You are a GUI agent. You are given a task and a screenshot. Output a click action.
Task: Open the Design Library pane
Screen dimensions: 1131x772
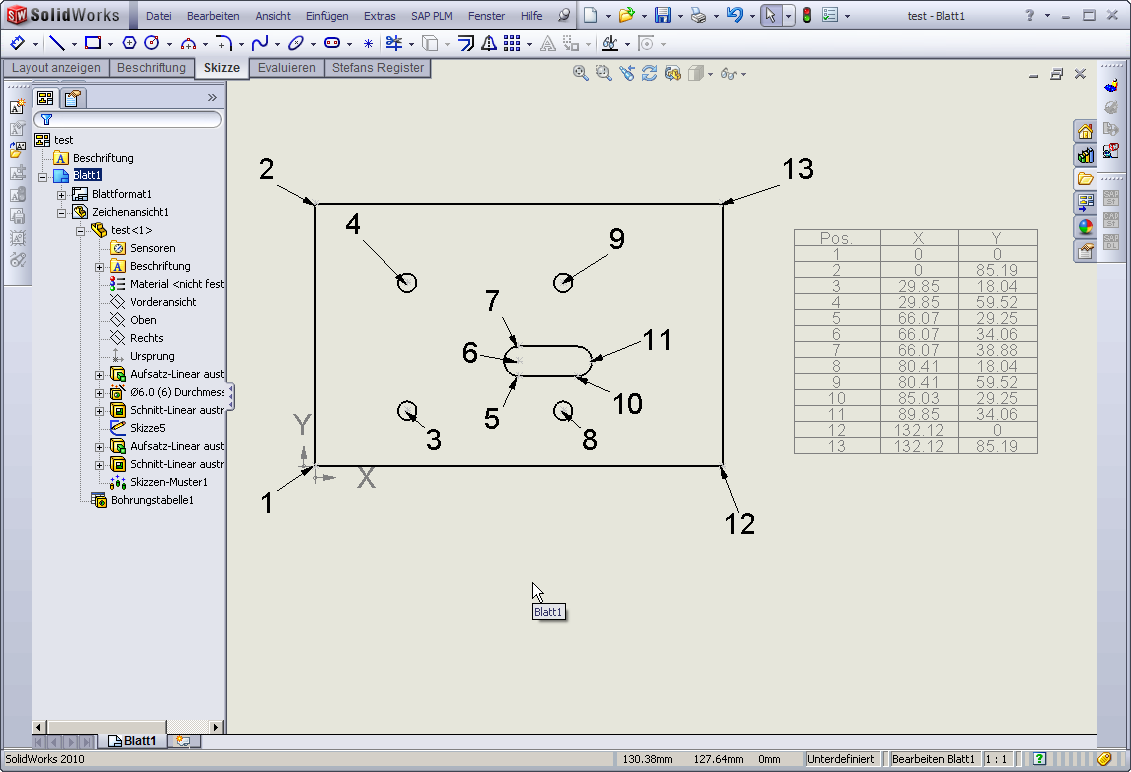1085,155
